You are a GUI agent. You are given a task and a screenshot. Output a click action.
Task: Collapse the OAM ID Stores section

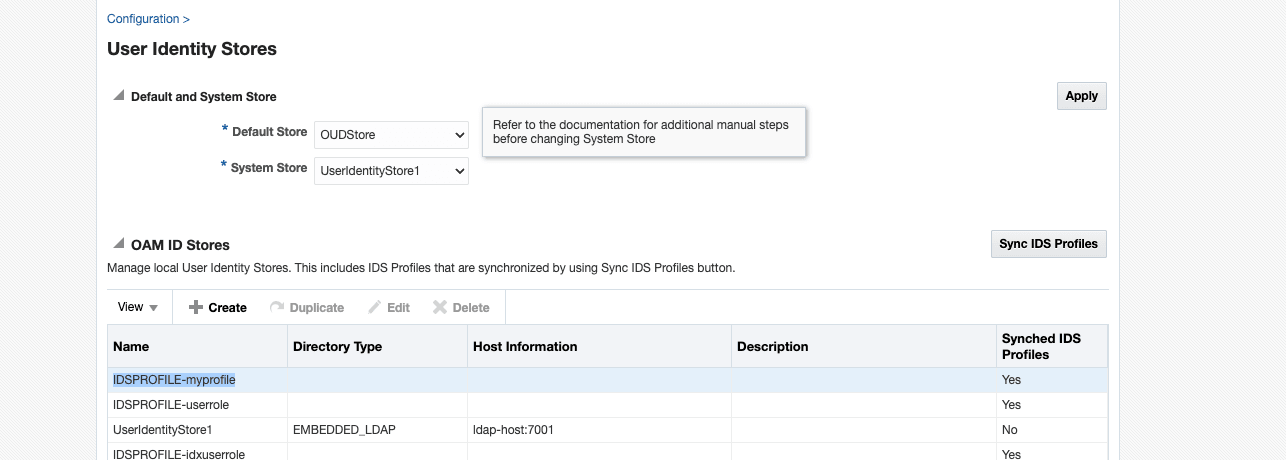119,244
